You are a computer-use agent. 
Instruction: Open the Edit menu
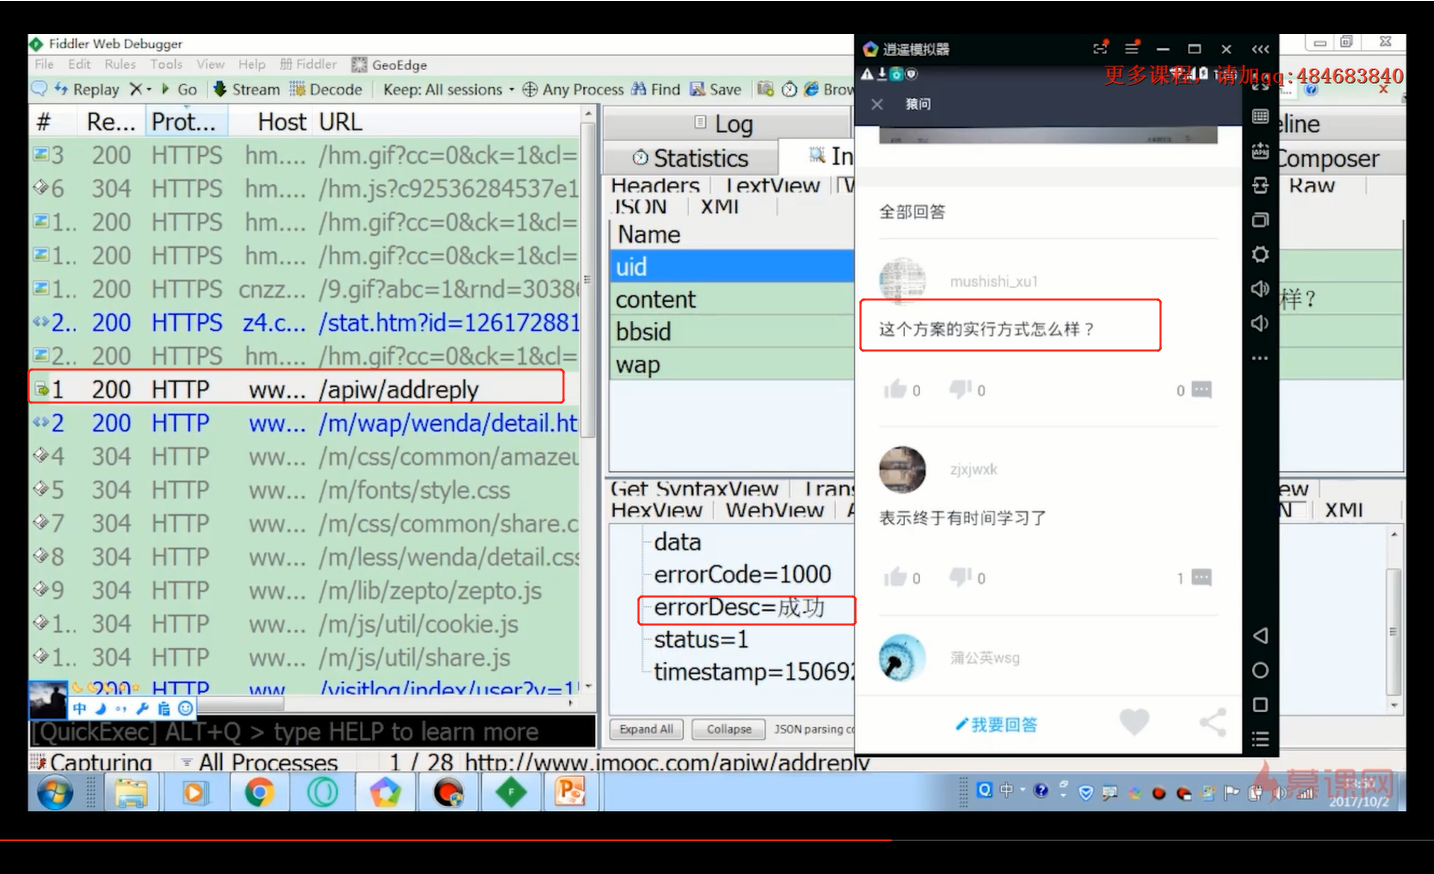click(x=80, y=64)
